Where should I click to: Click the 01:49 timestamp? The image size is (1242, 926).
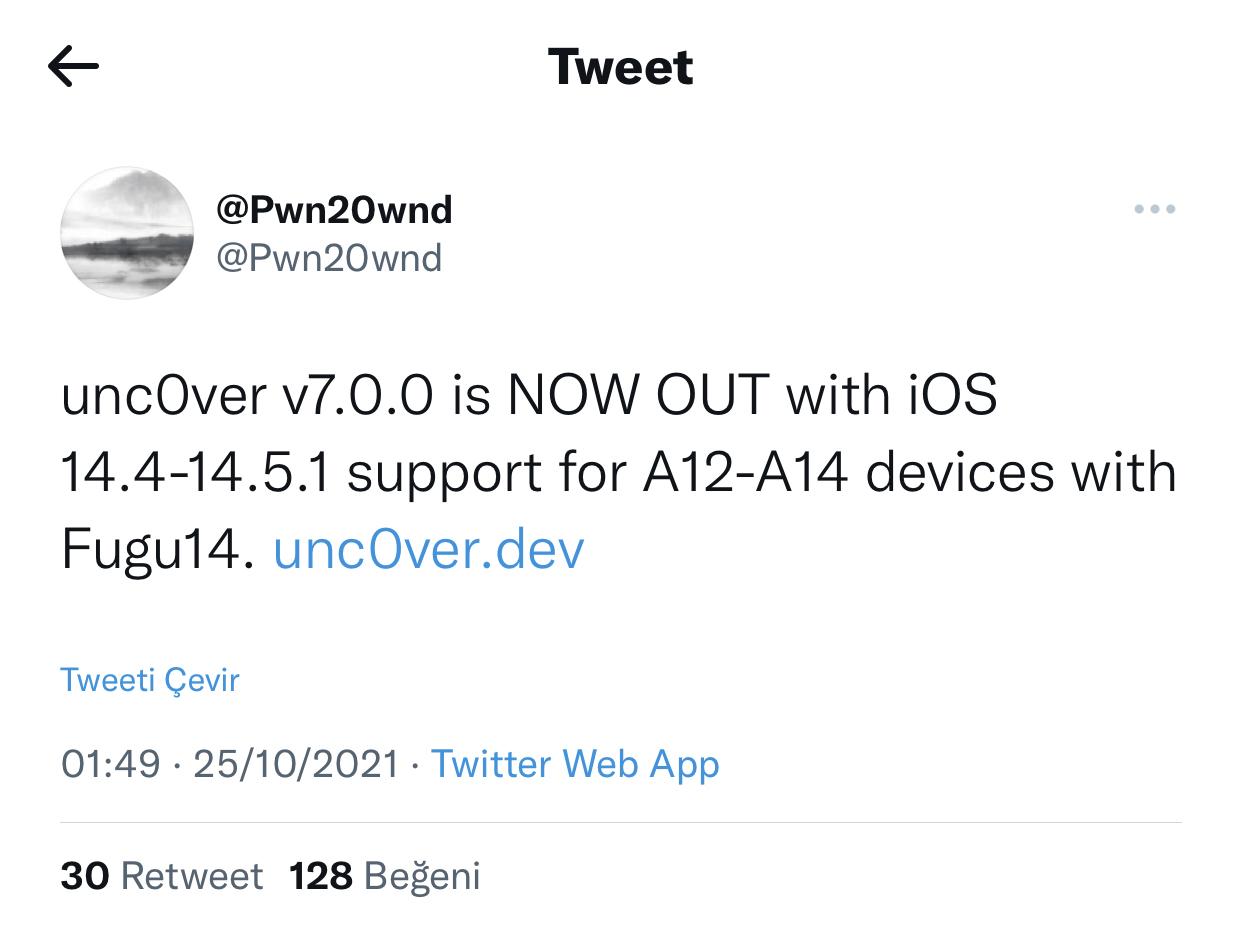coord(110,764)
